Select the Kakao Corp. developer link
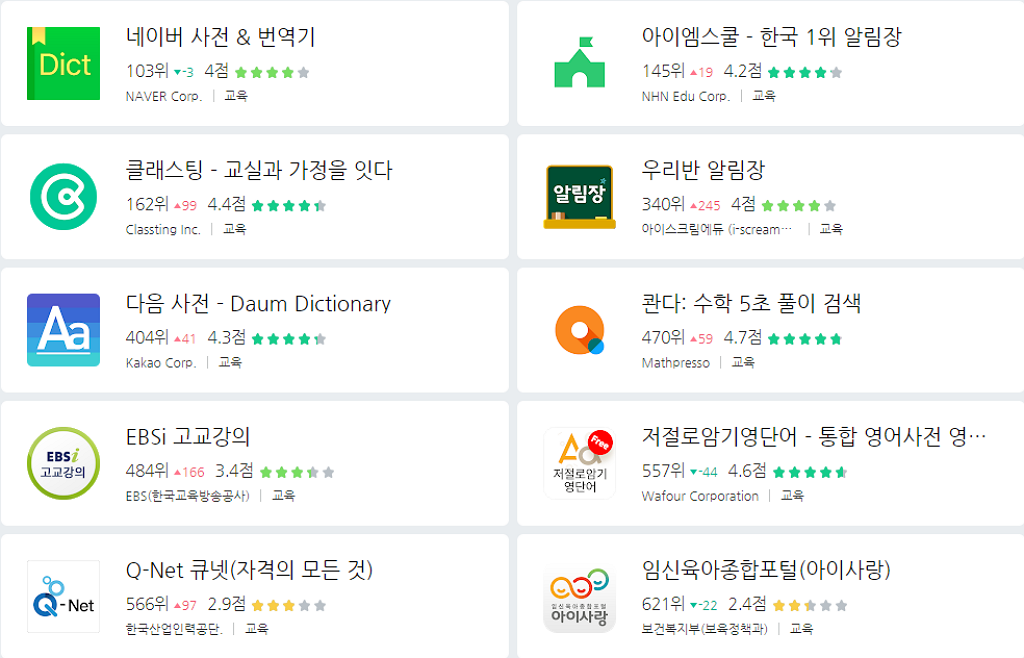The image size is (1024, 658). [x=161, y=363]
